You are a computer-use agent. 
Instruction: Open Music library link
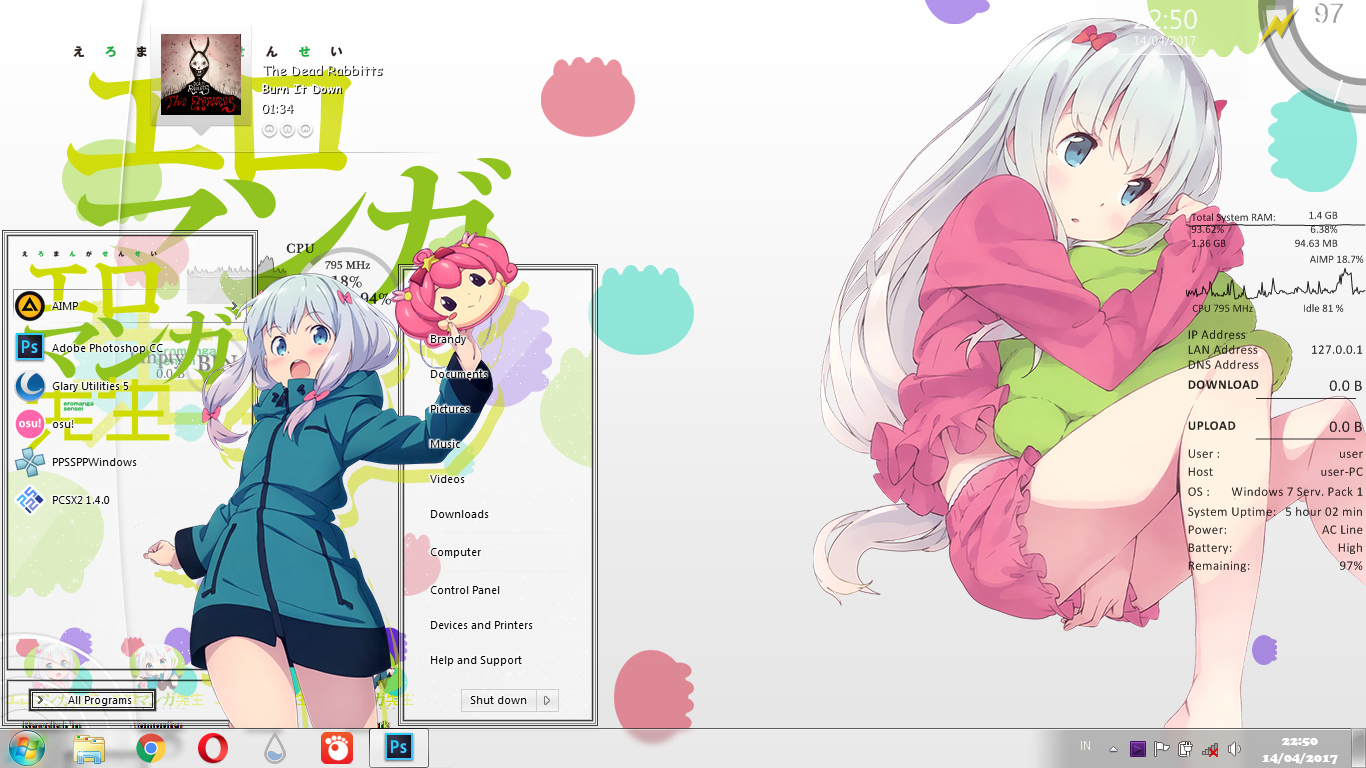pyautogui.click(x=445, y=444)
